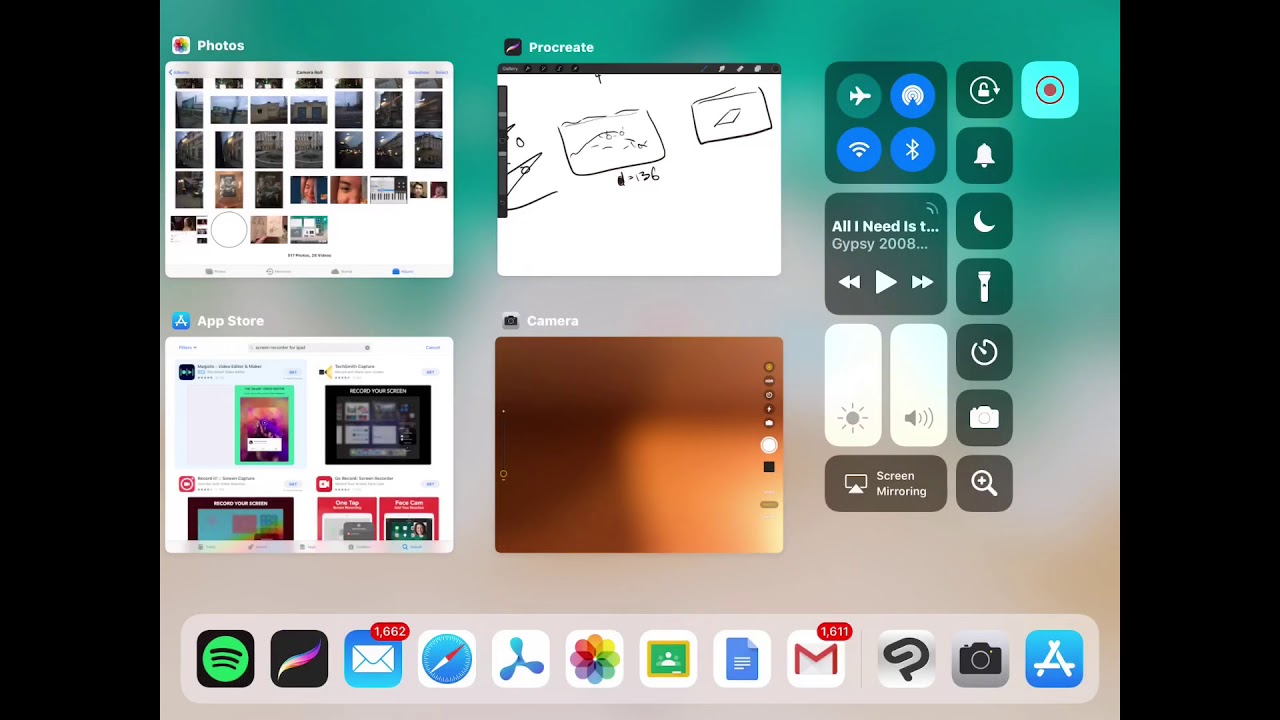Open Spotify from the dock
The image size is (1280, 720).
tap(225, 659)
